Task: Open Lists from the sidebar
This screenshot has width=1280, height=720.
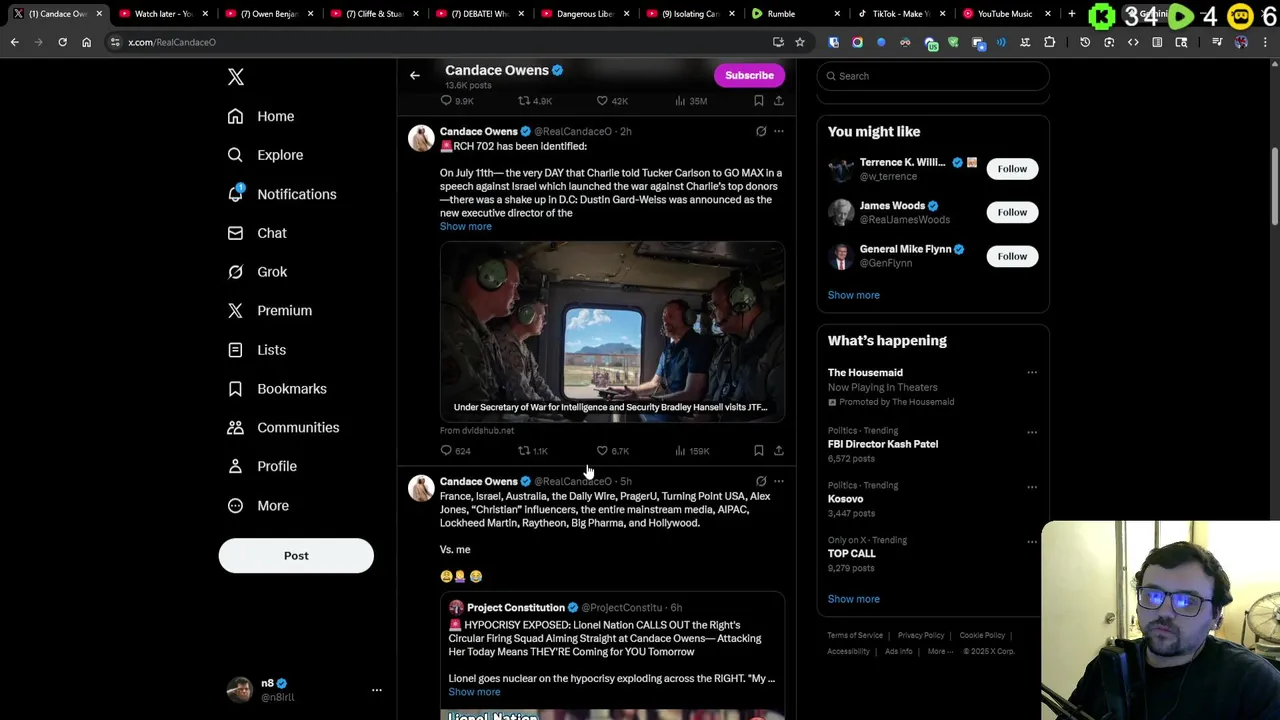Action: point(257,350)
